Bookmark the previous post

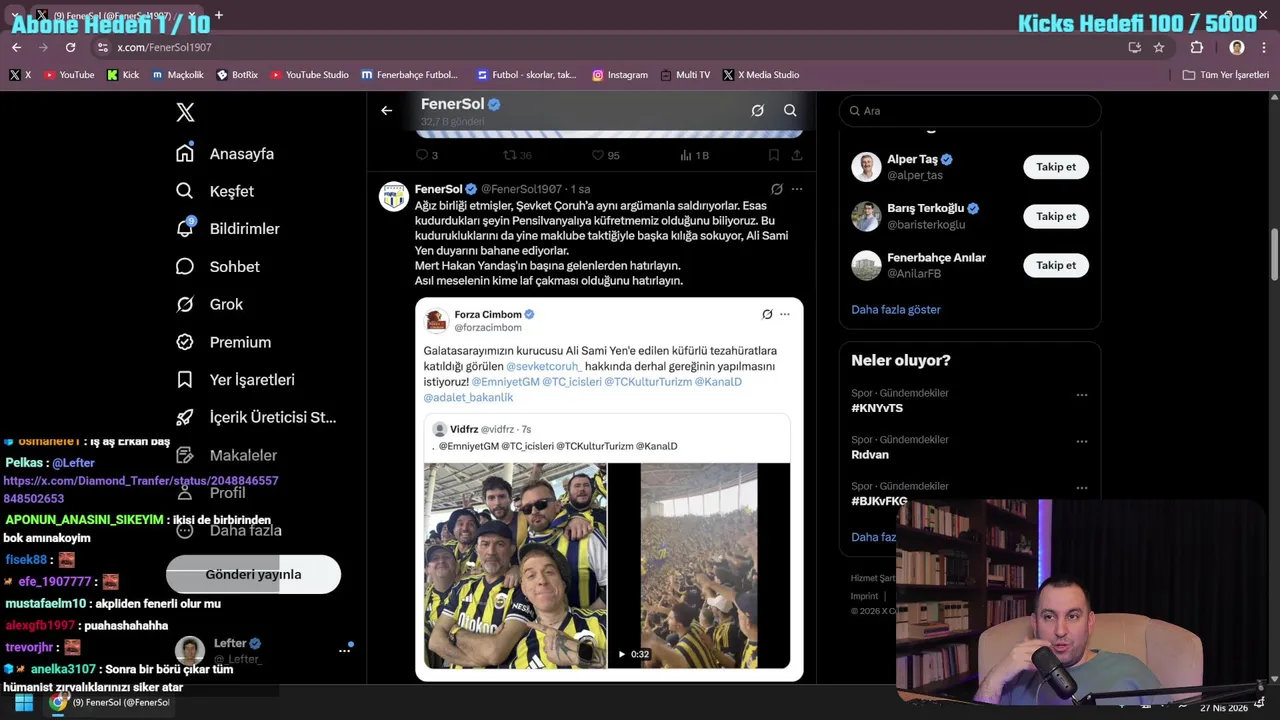pos(774,155)
